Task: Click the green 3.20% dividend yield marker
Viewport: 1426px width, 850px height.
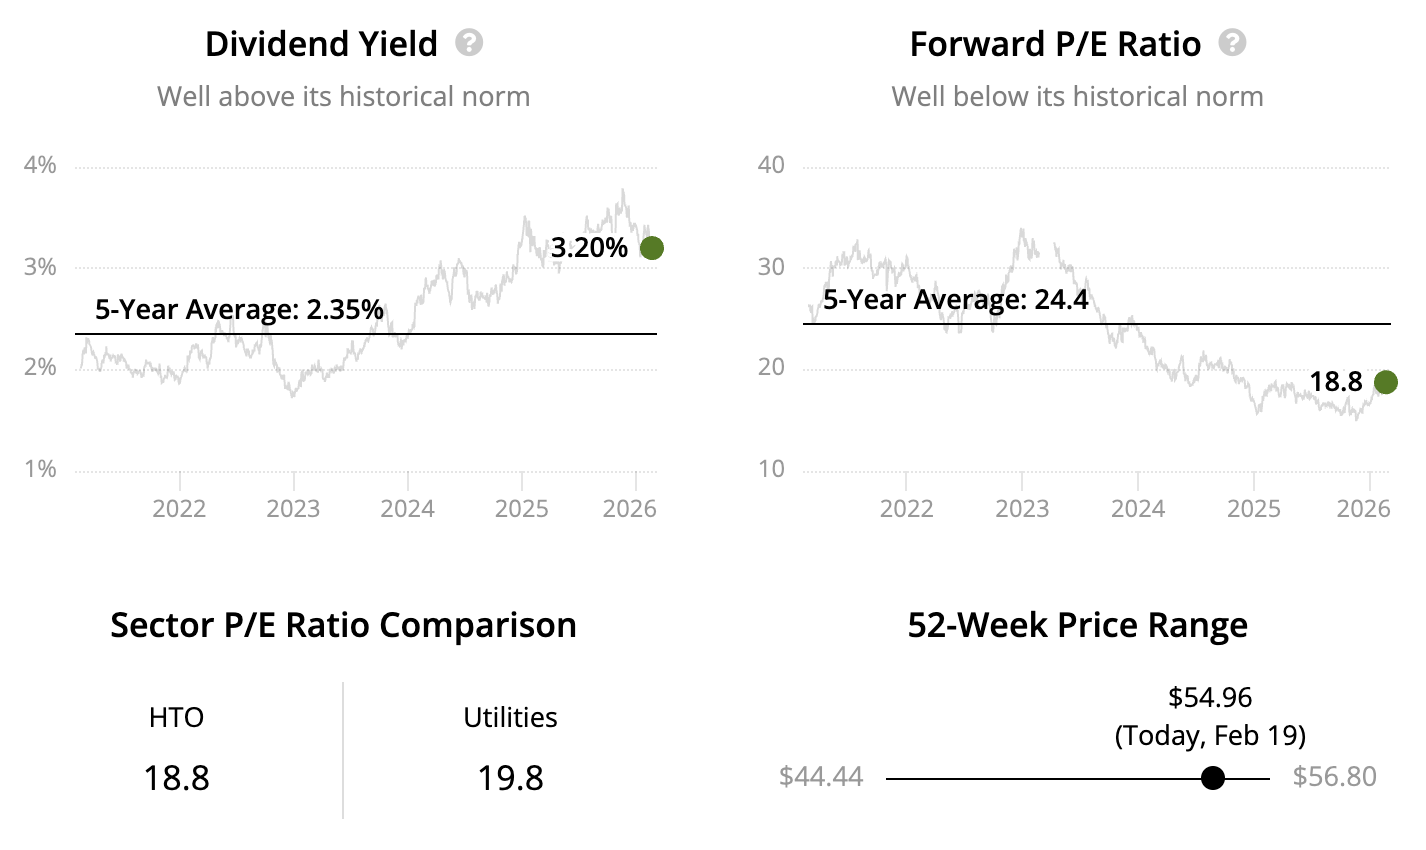Action: click(651, 248)
